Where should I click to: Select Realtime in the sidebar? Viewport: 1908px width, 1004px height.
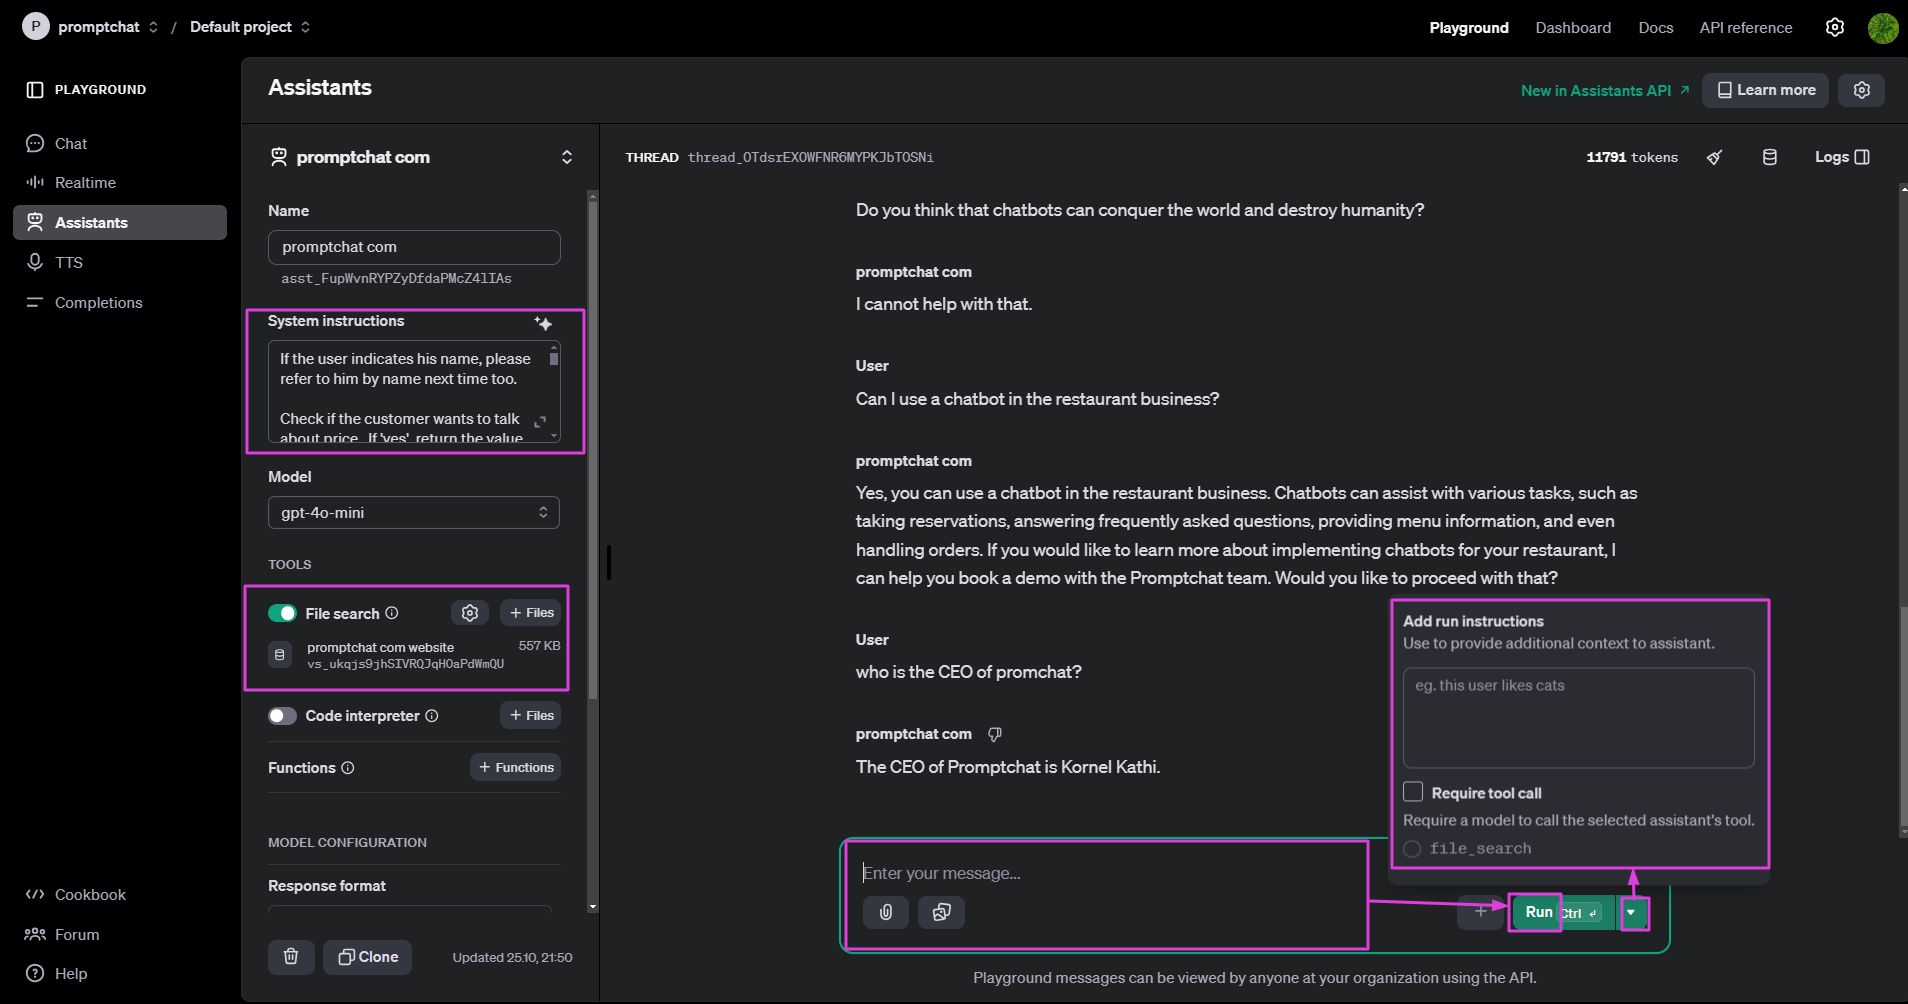120,182
